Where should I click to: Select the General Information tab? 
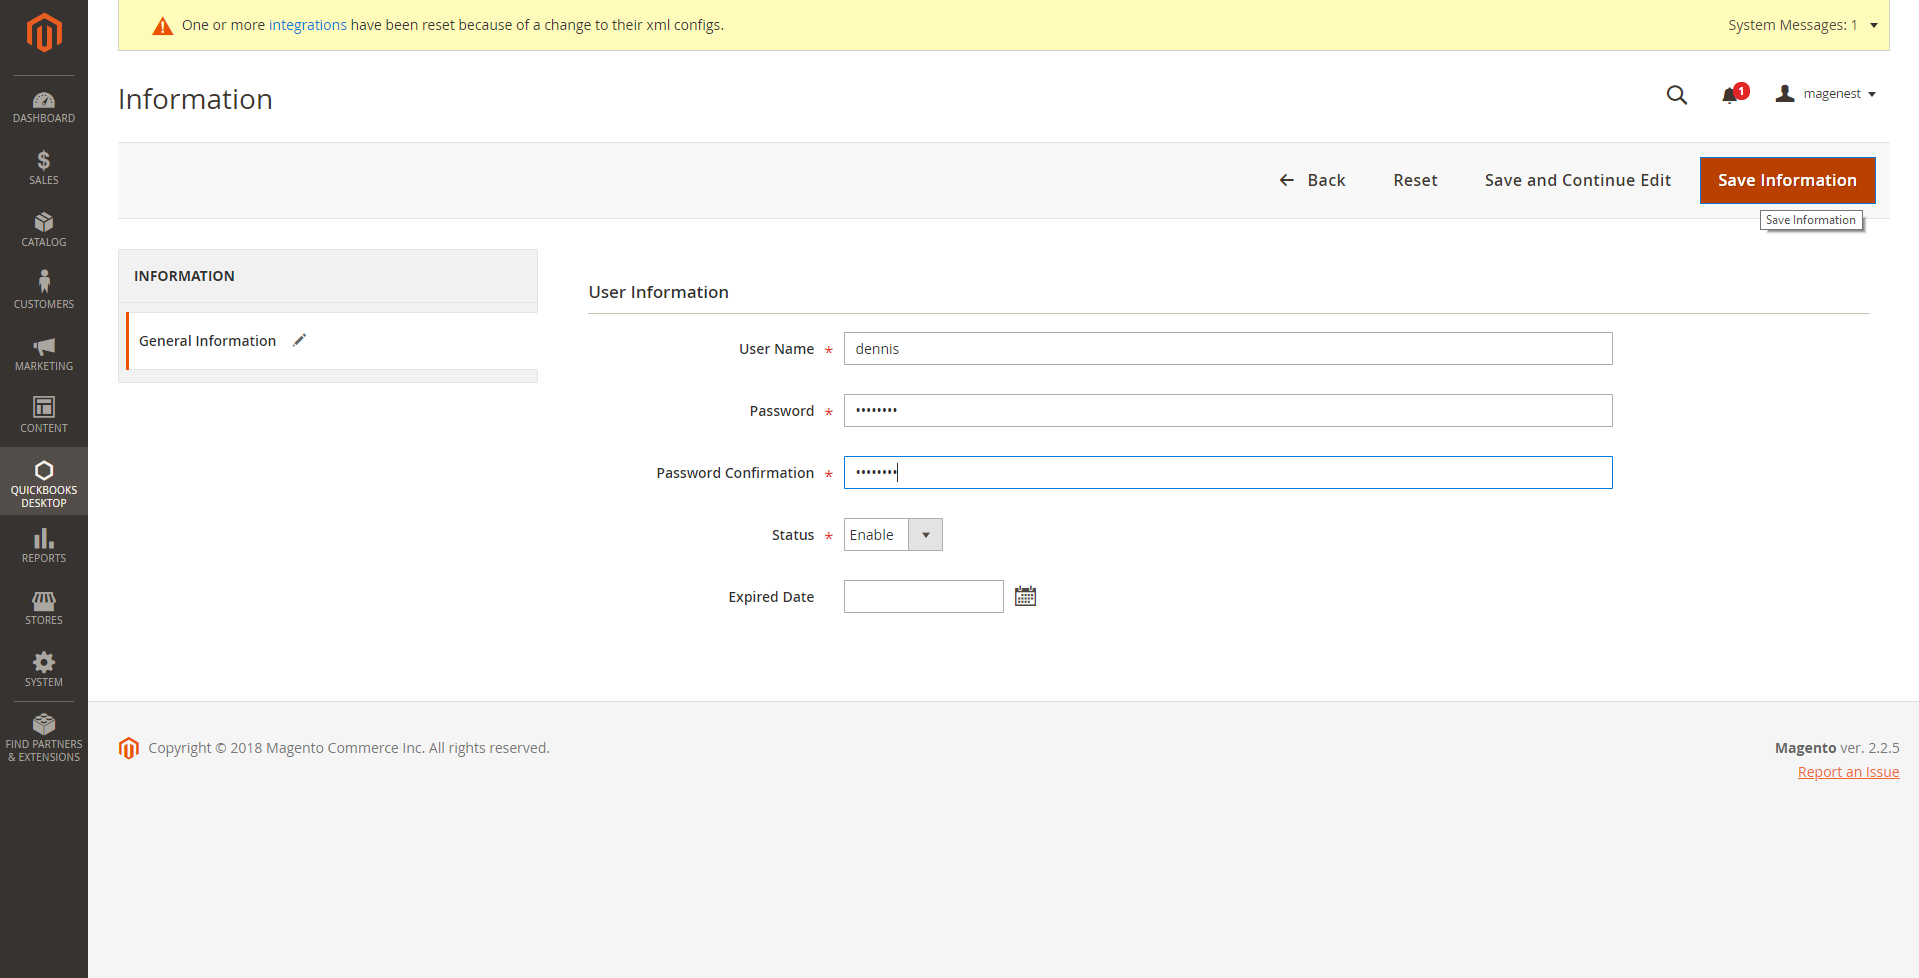pos(208,341)
